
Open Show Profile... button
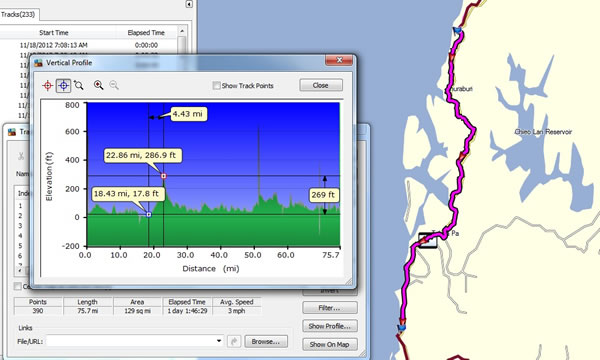pyautogui.click(x=329, y=326)
